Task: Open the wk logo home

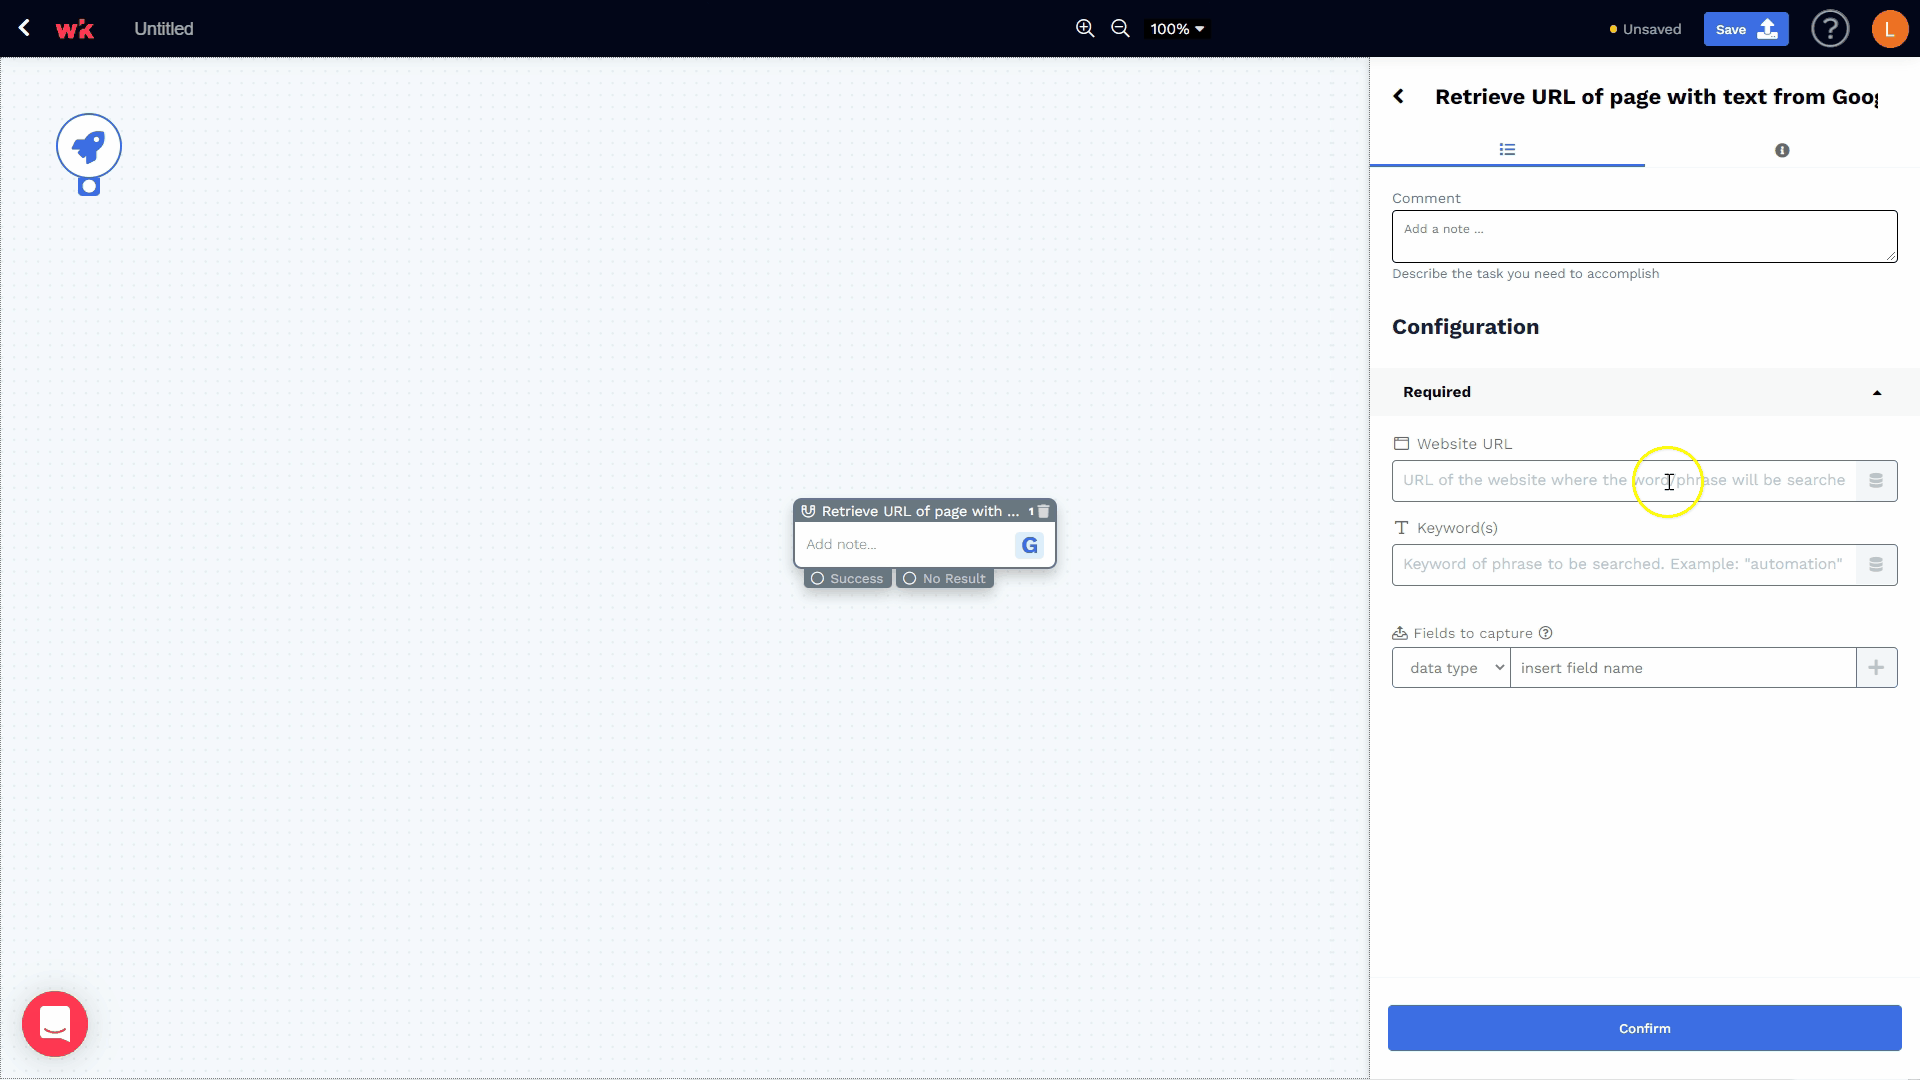Action: (75, 29)
